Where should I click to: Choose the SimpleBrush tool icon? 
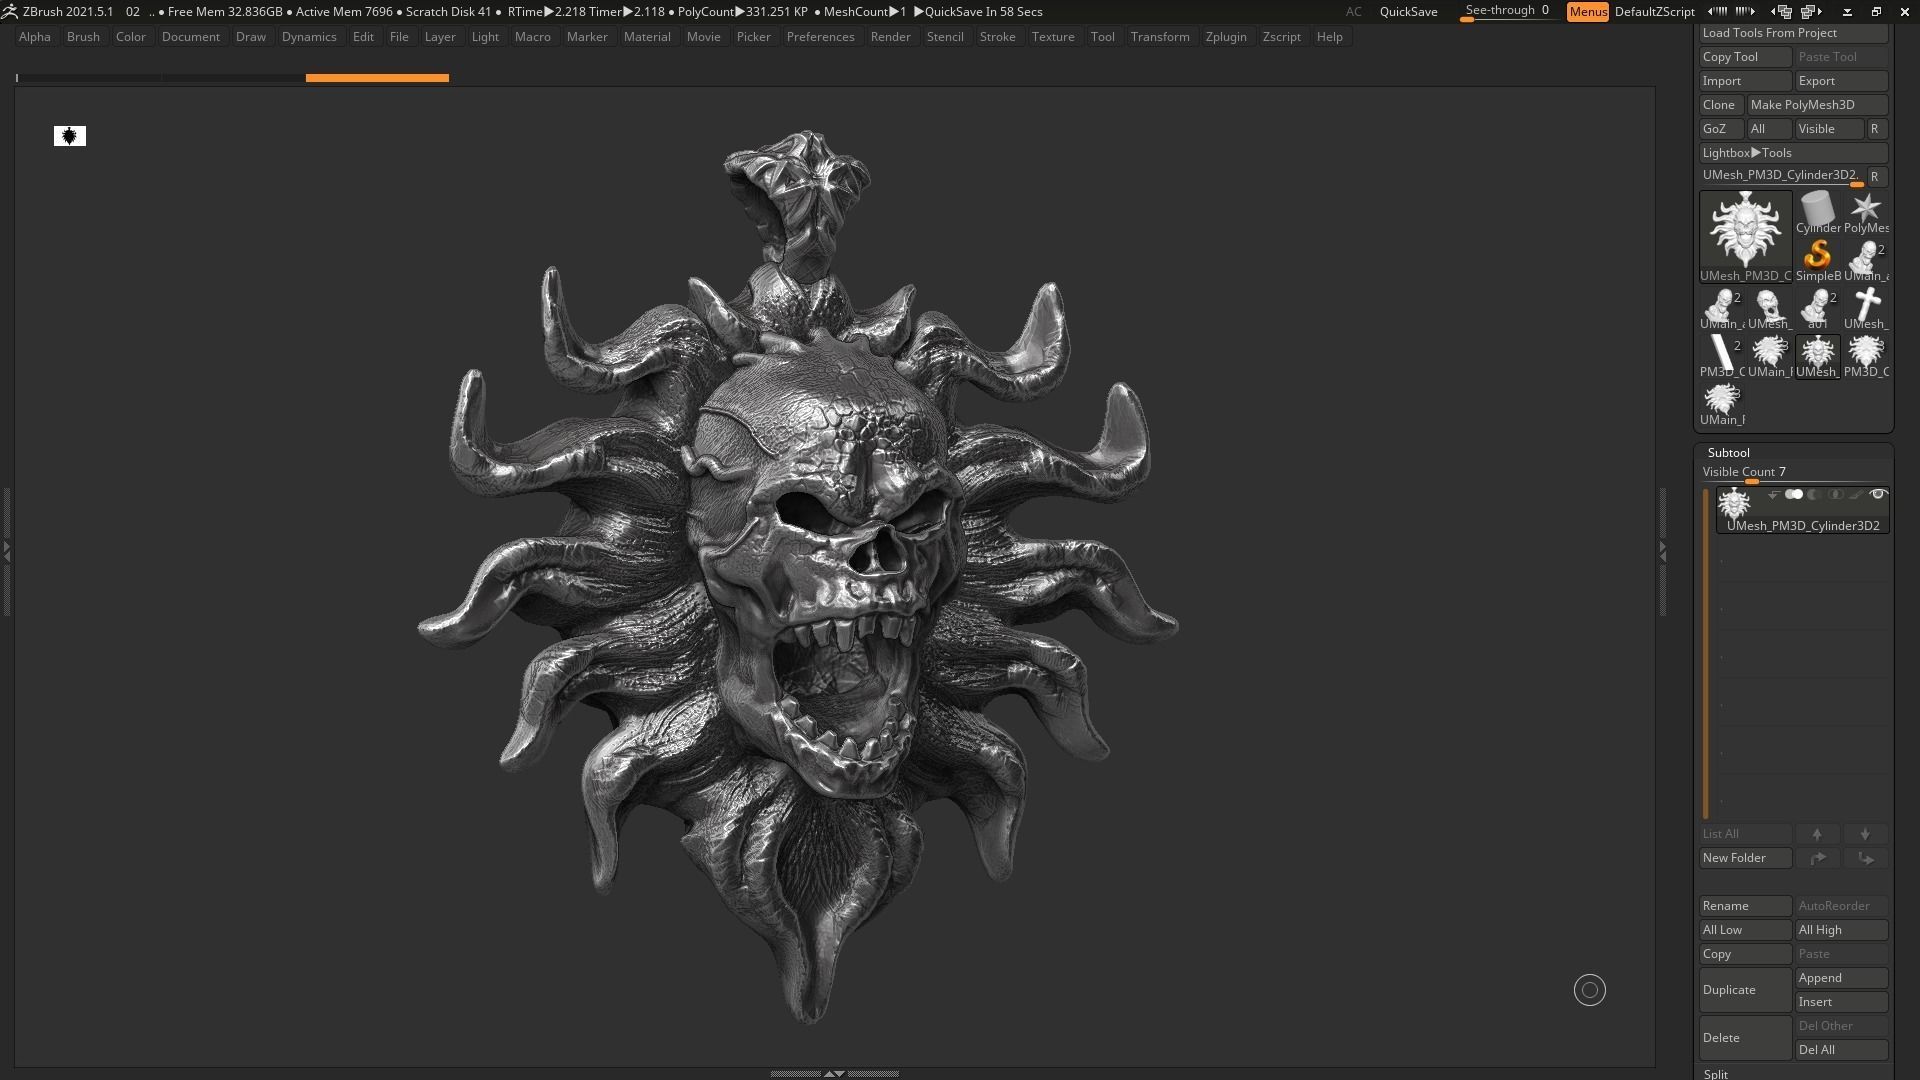click(x=1817, y=261)
